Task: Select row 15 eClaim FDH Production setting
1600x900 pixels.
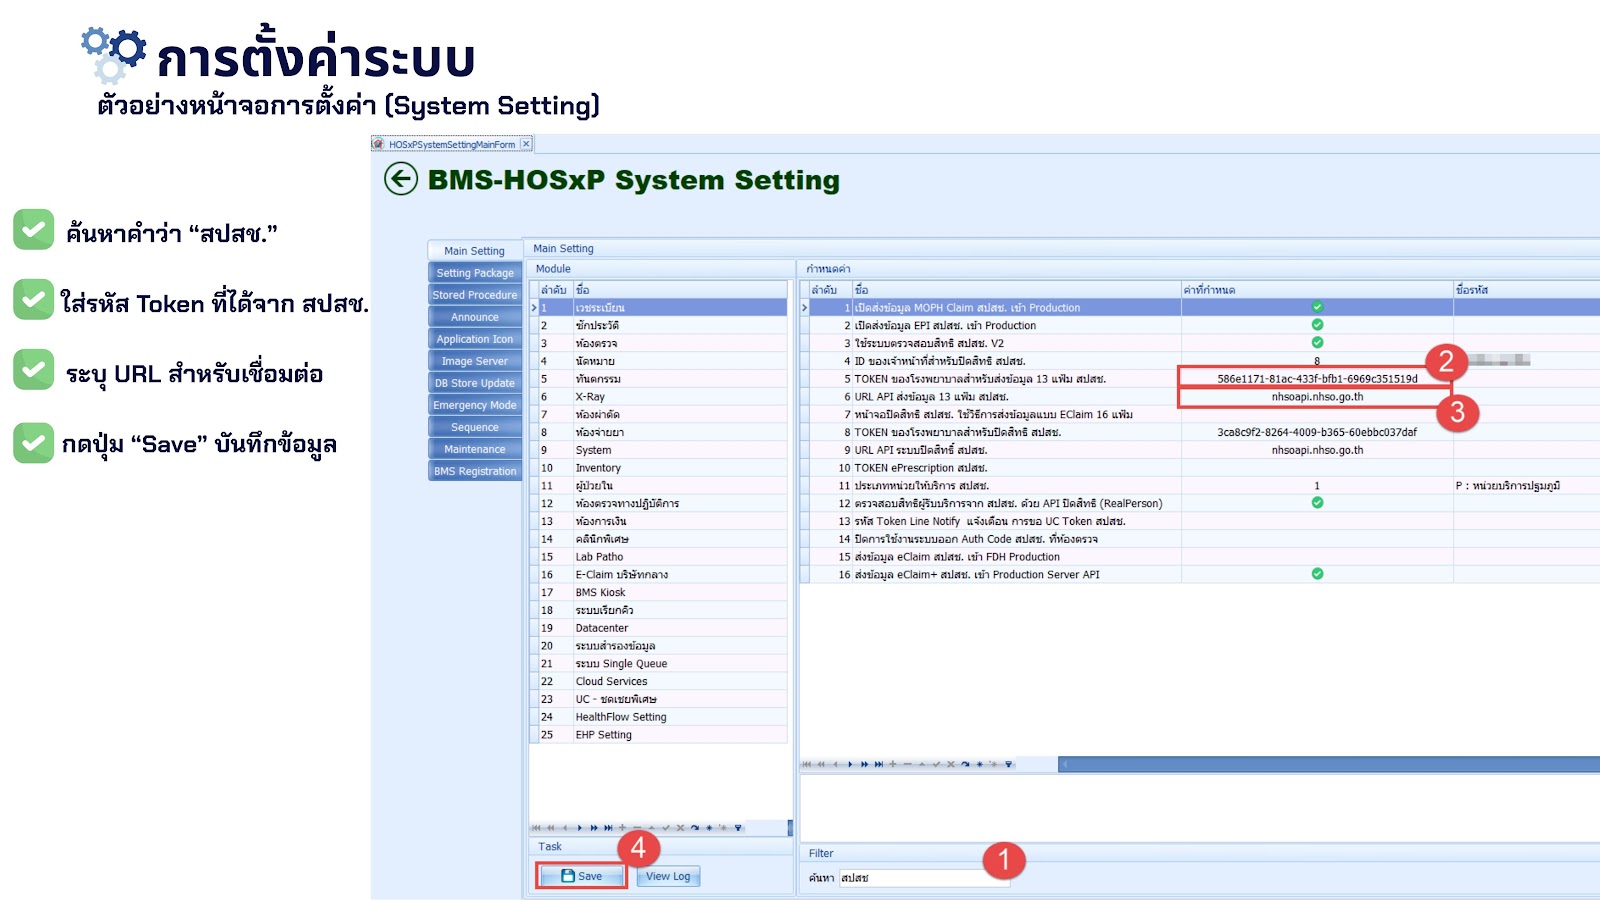Action: point(1200,557)
